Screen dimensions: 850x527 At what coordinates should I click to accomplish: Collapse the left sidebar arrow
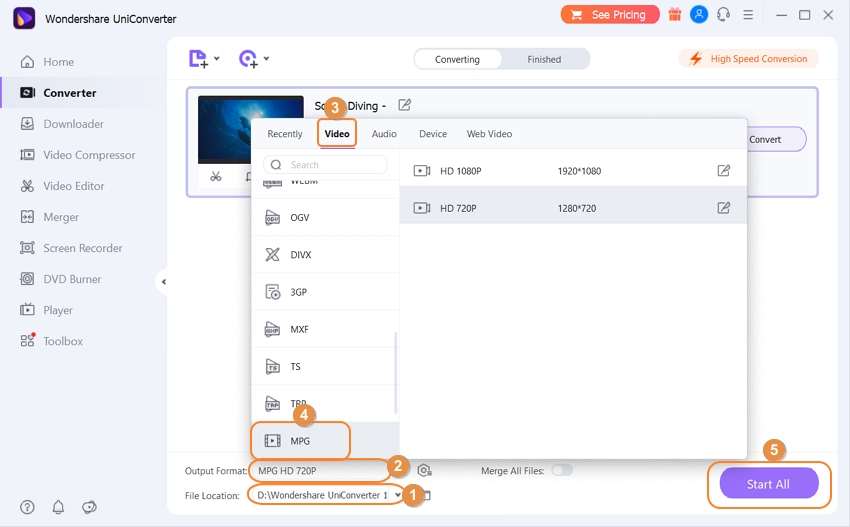pyautogui.click(x=163, y=281)
